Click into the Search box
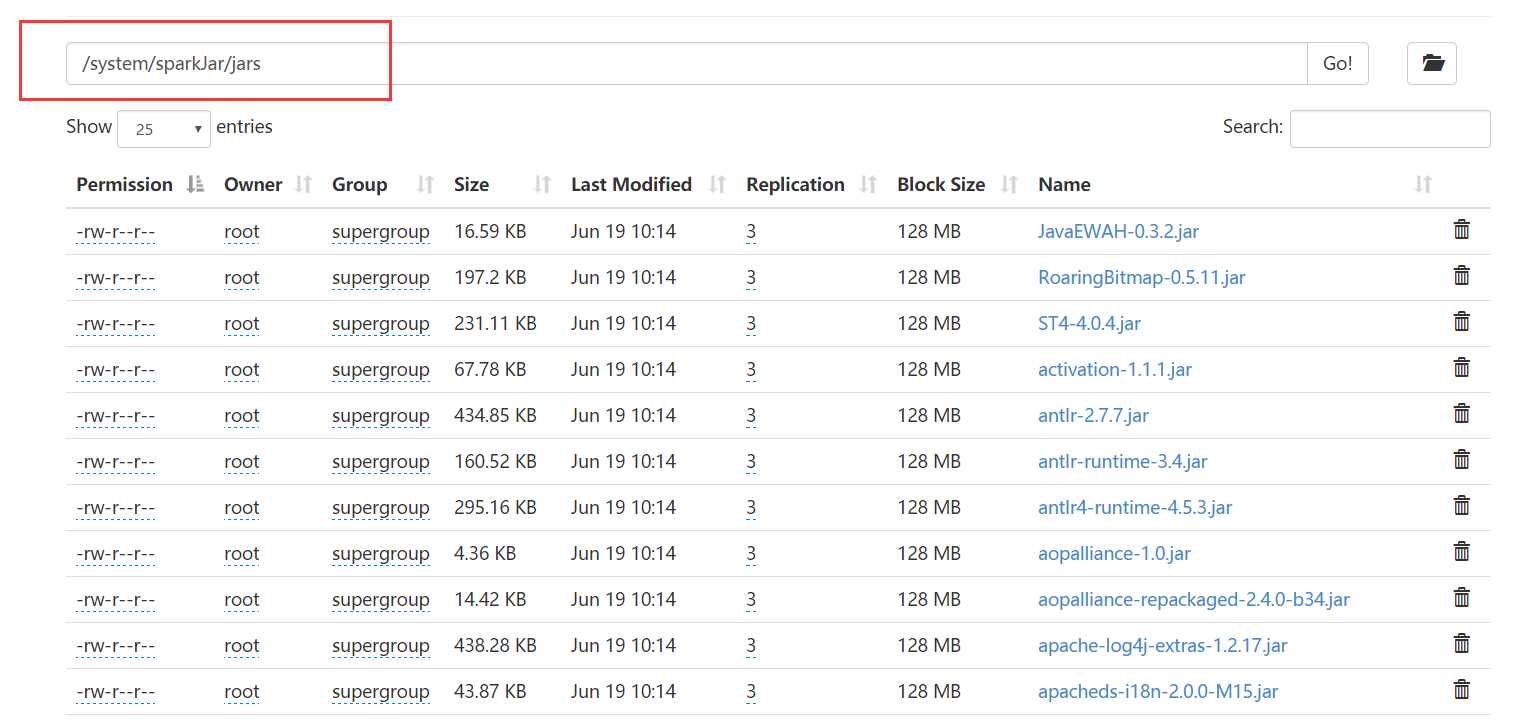1531x724 pixels. coord(1390,129)
